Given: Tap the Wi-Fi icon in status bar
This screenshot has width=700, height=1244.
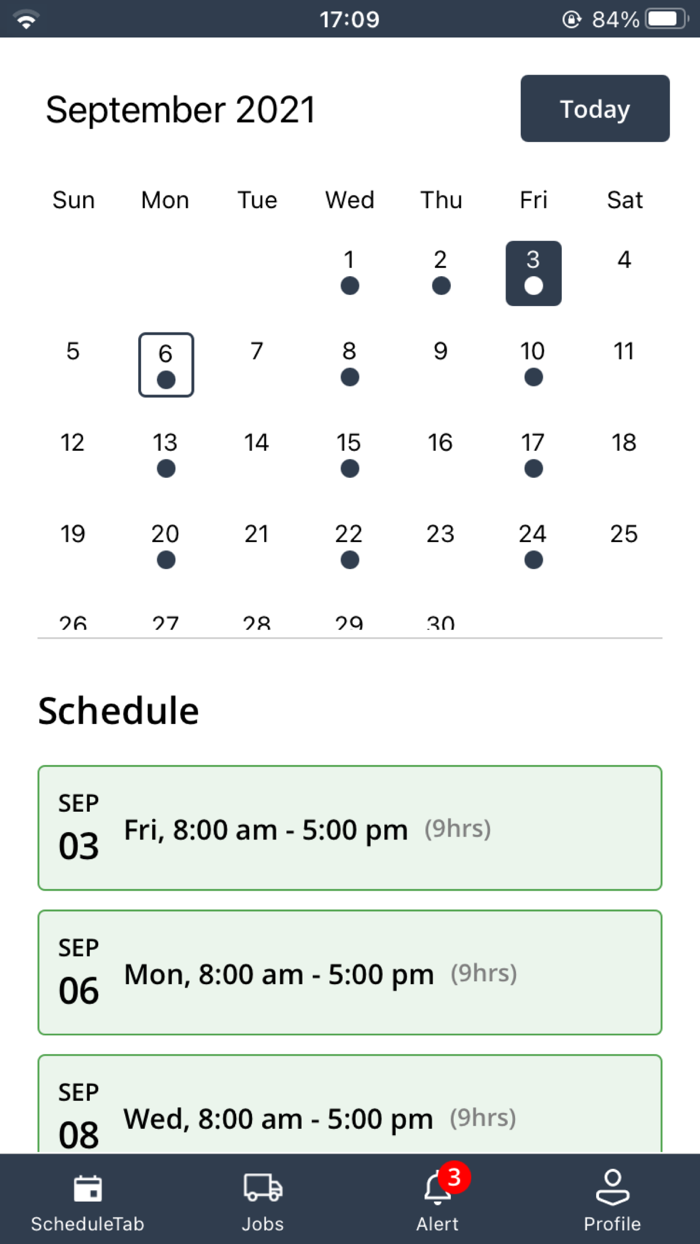Looking at the screenshot, I should coord(26,19).
